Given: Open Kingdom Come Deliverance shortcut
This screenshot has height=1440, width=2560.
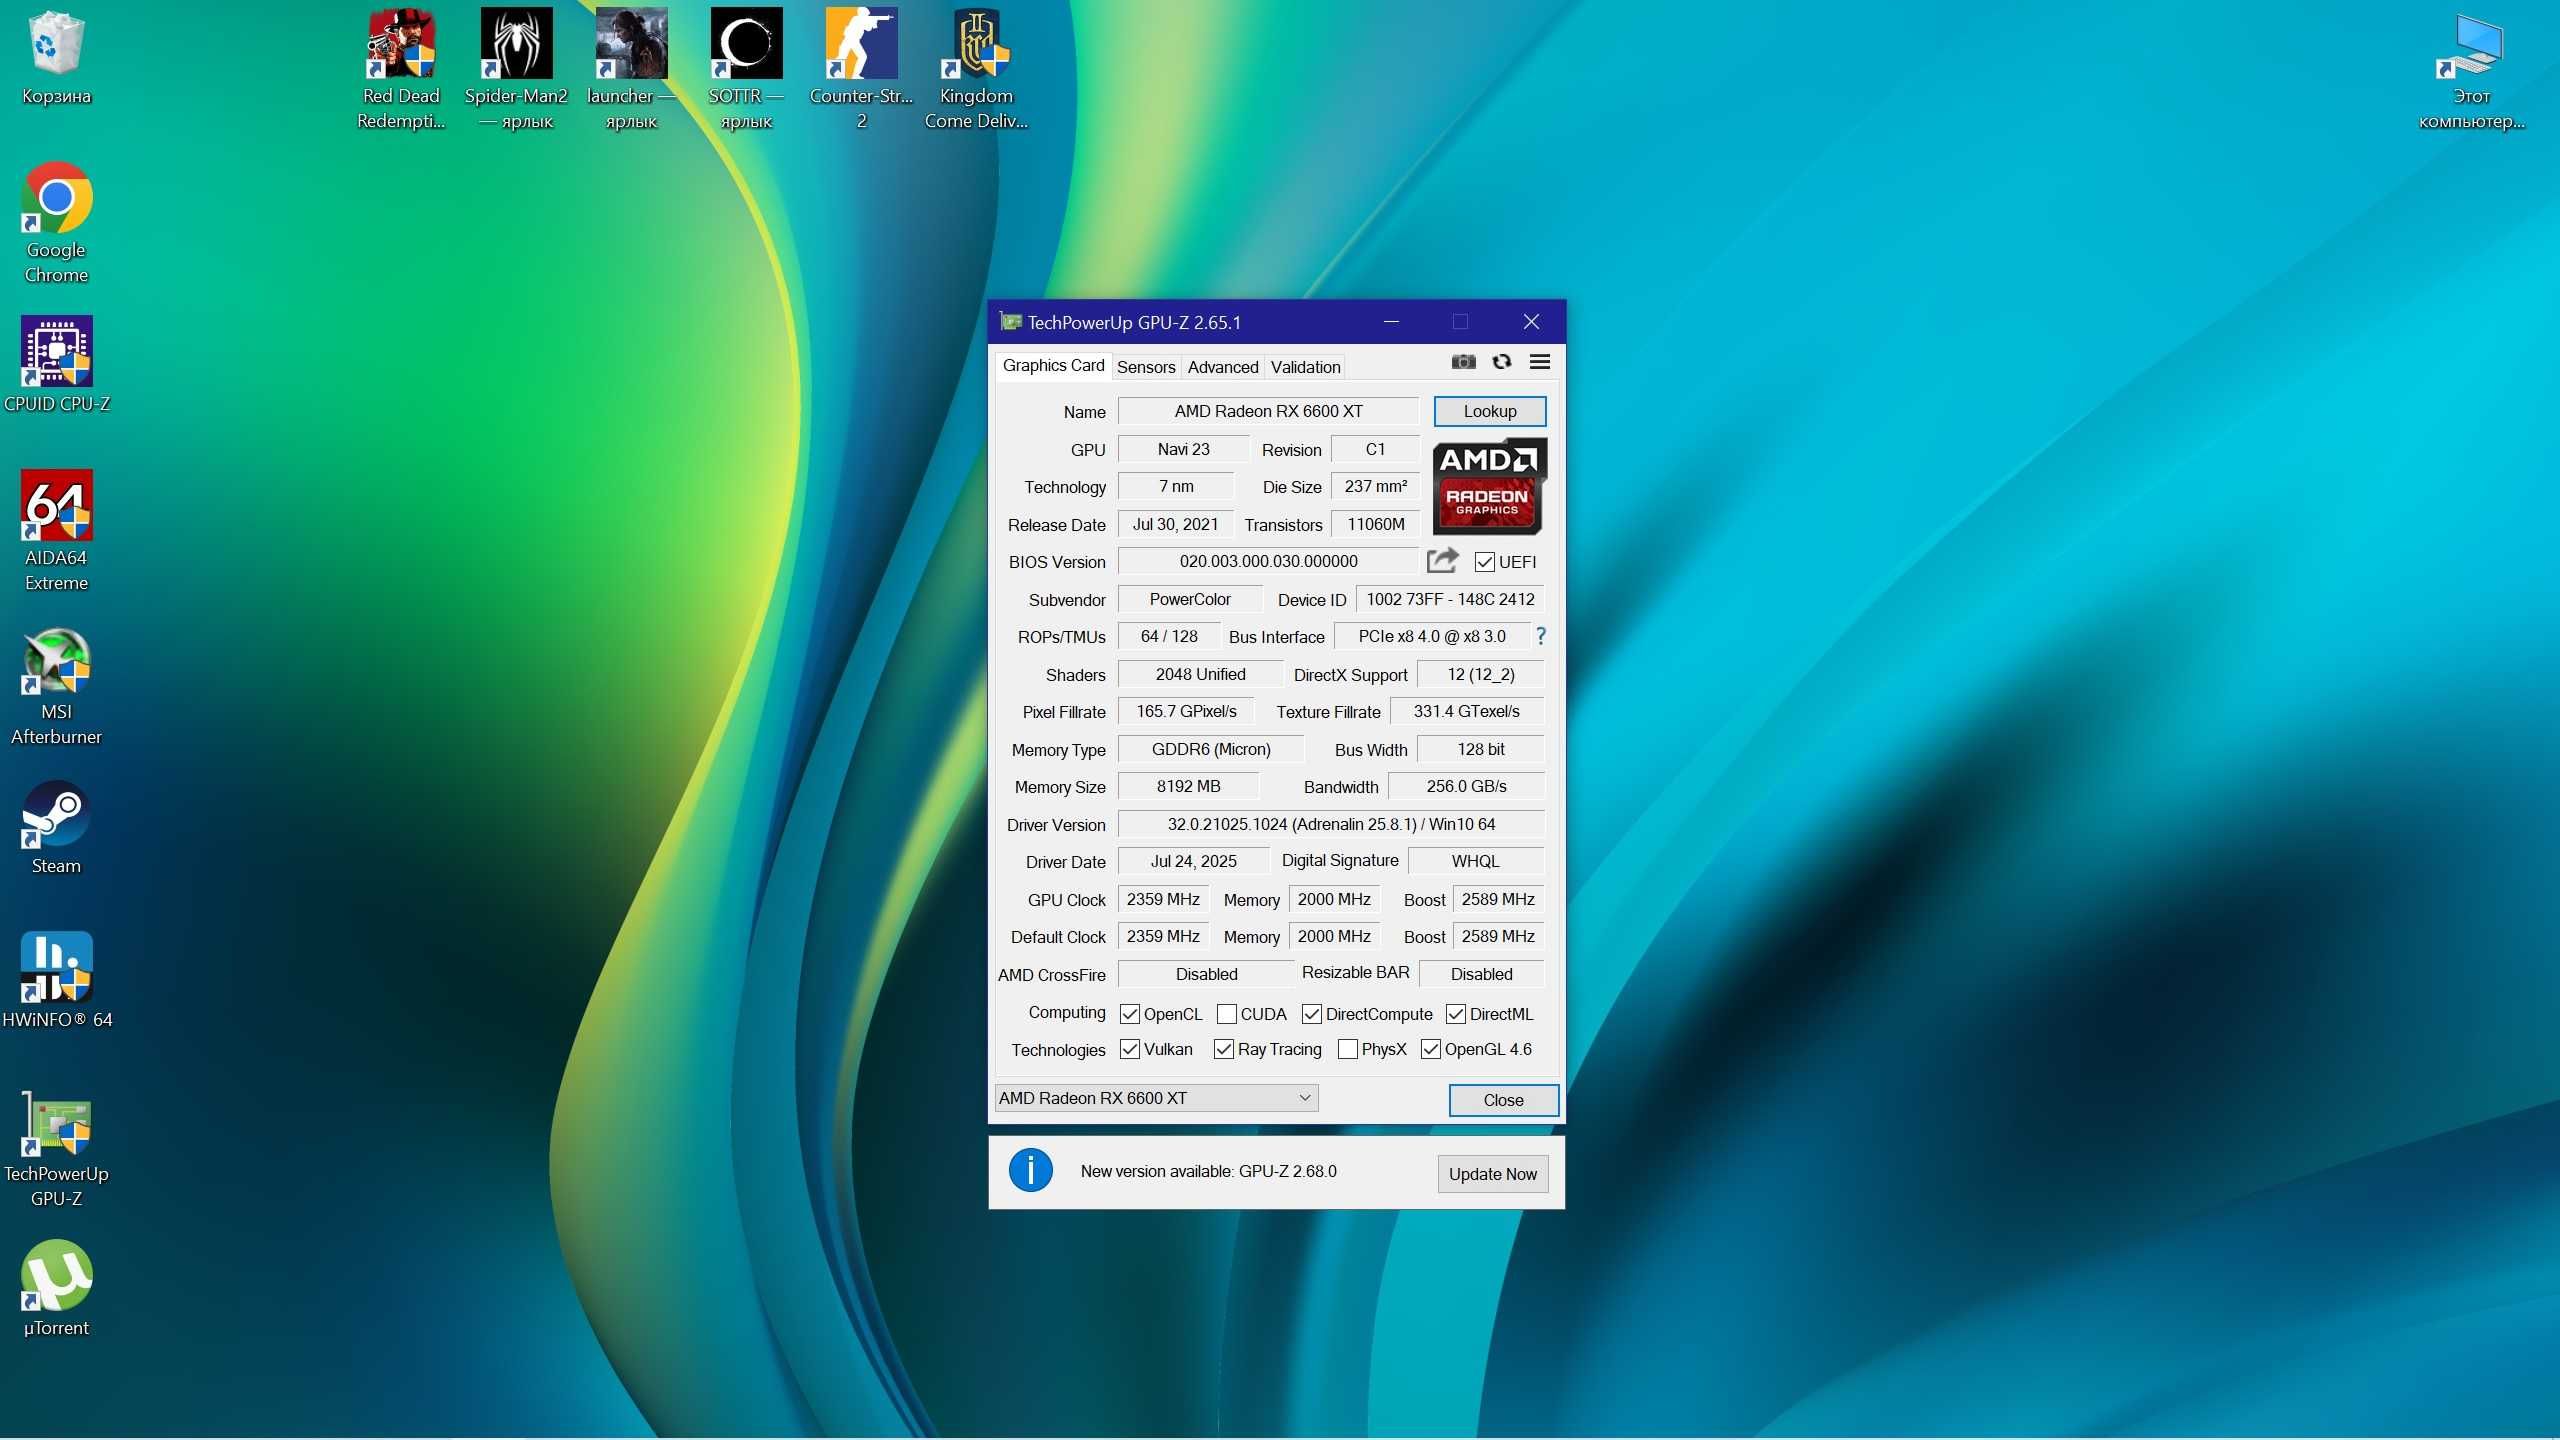Looking at the screenshot, I should 976,70.
